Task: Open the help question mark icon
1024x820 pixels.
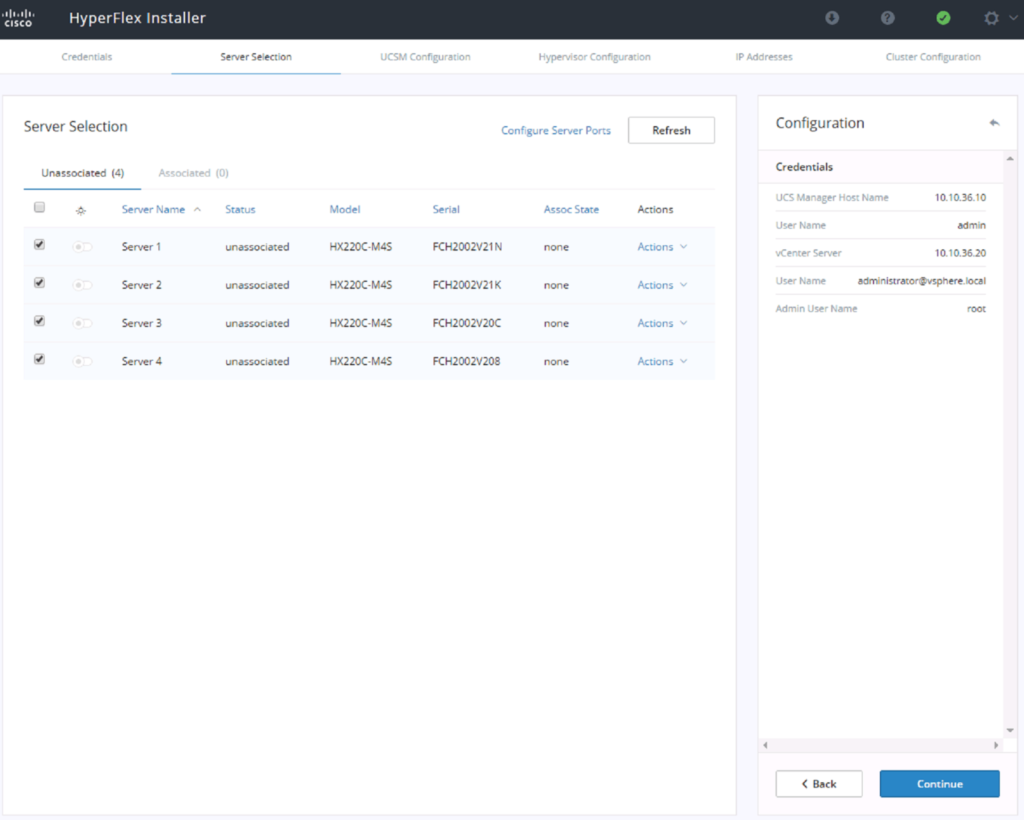Action: pos(887,18)
